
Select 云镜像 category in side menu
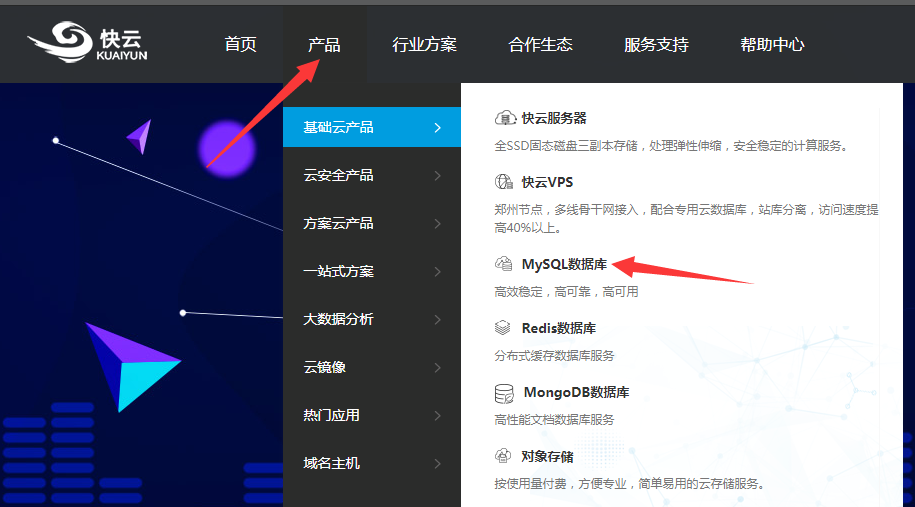(324, 367)
